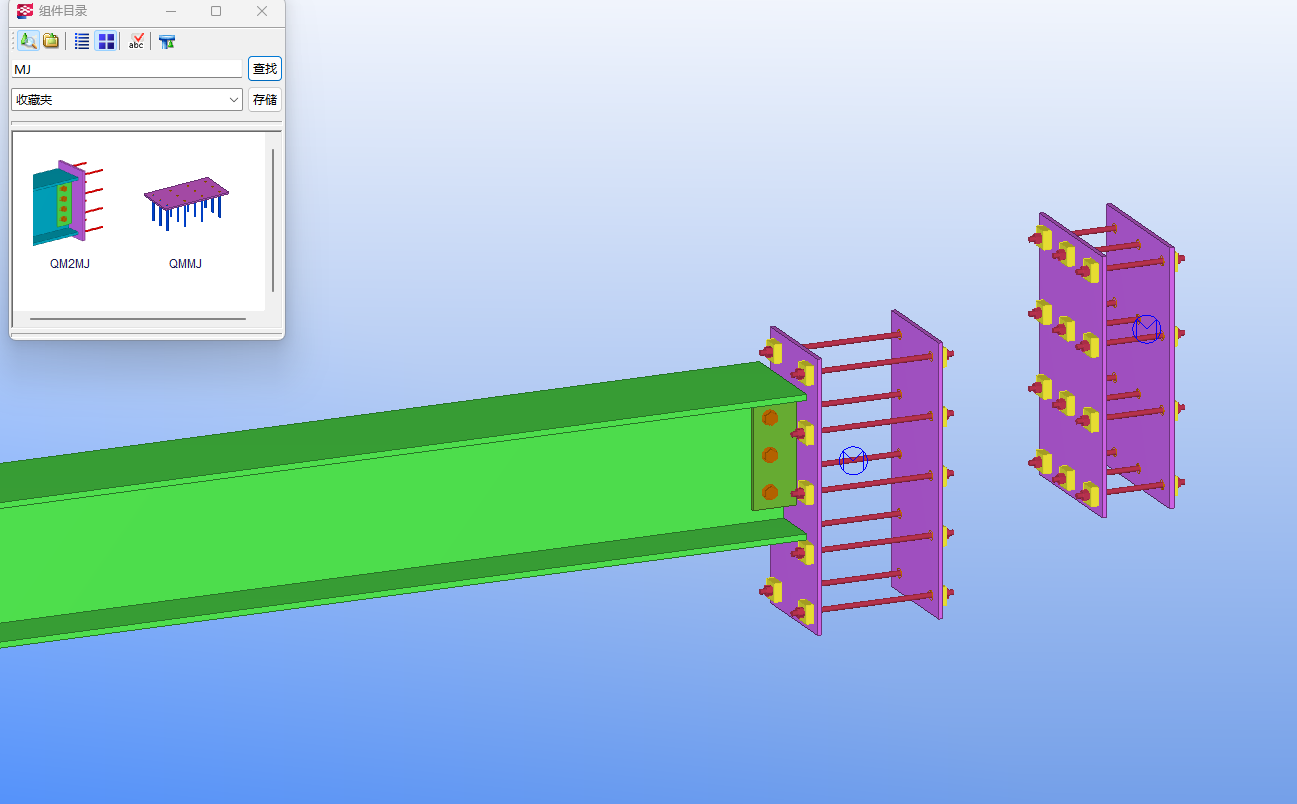This screenshot has height=804, width=1297.
Task: Click the vertical scrollbar in component list
Action: click(273, 220)
